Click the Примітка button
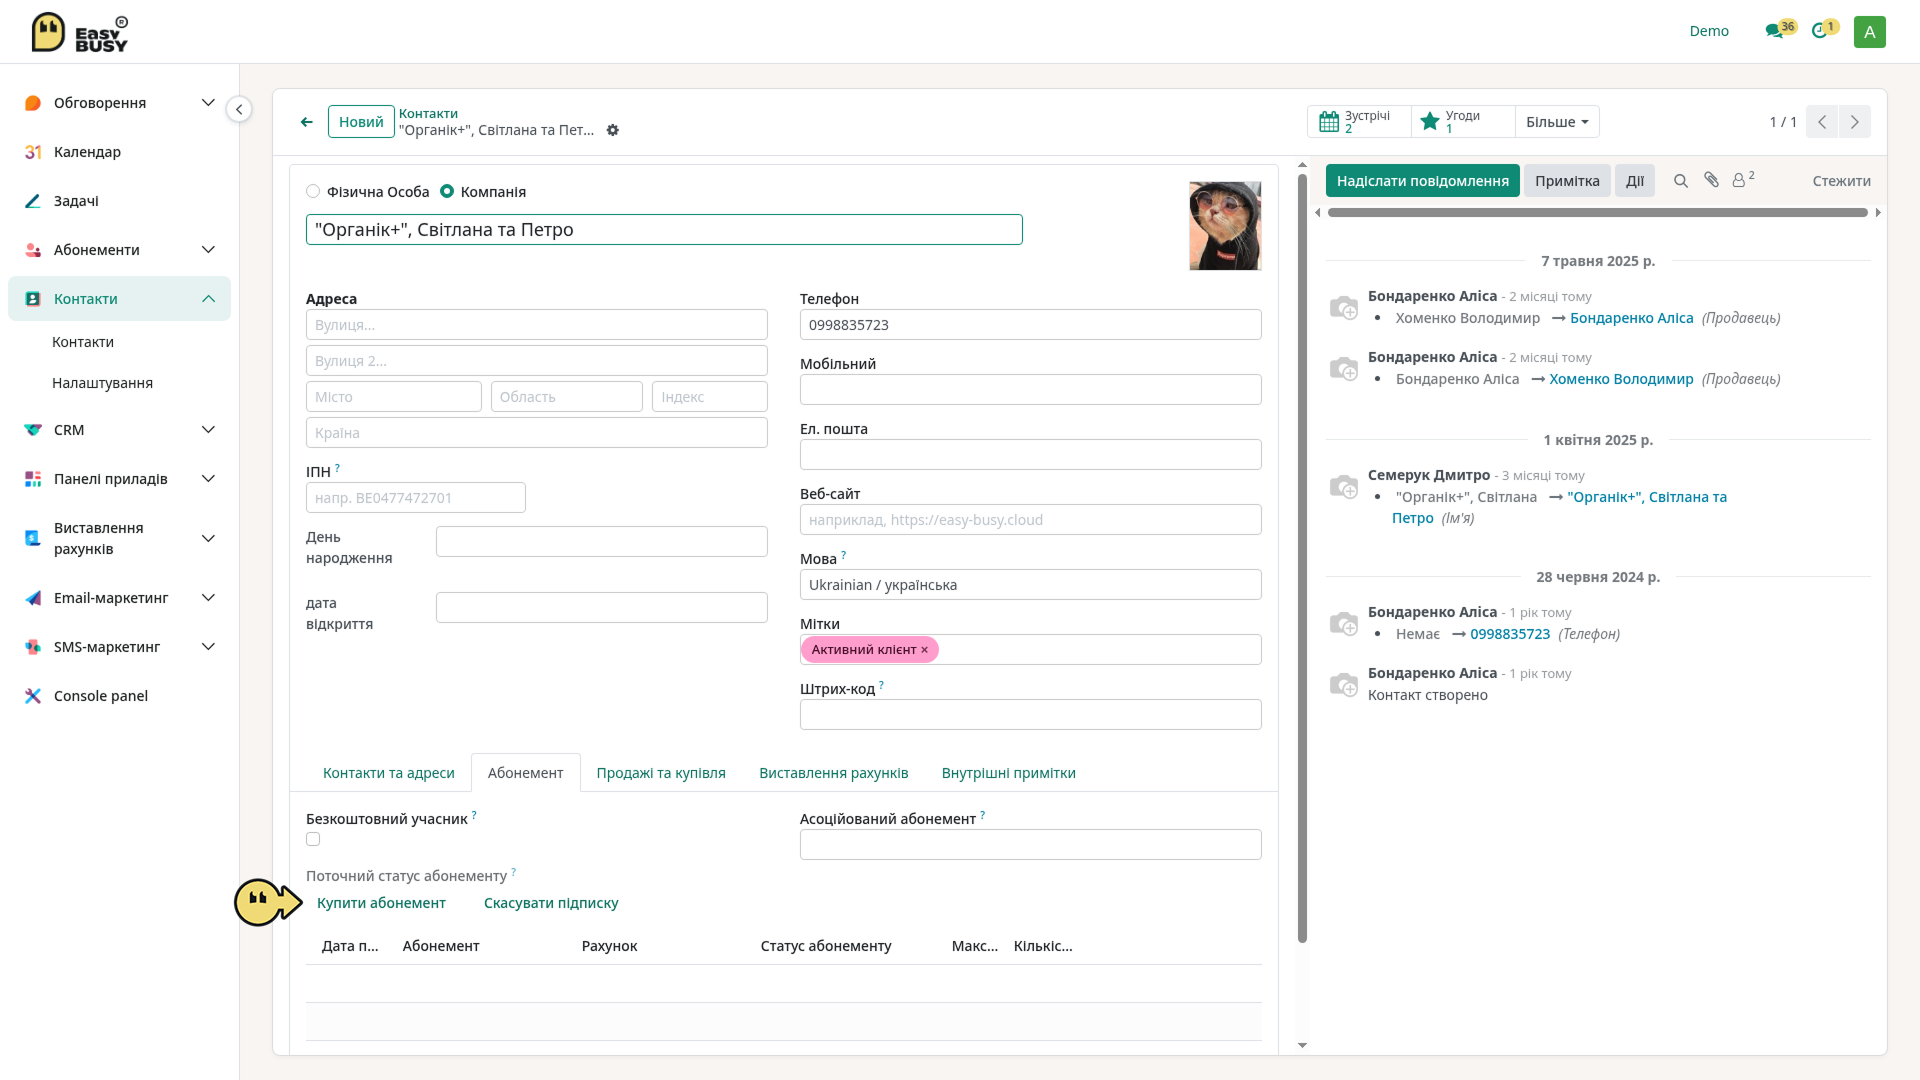The image size is (1920, 1080). point(1567,181)
